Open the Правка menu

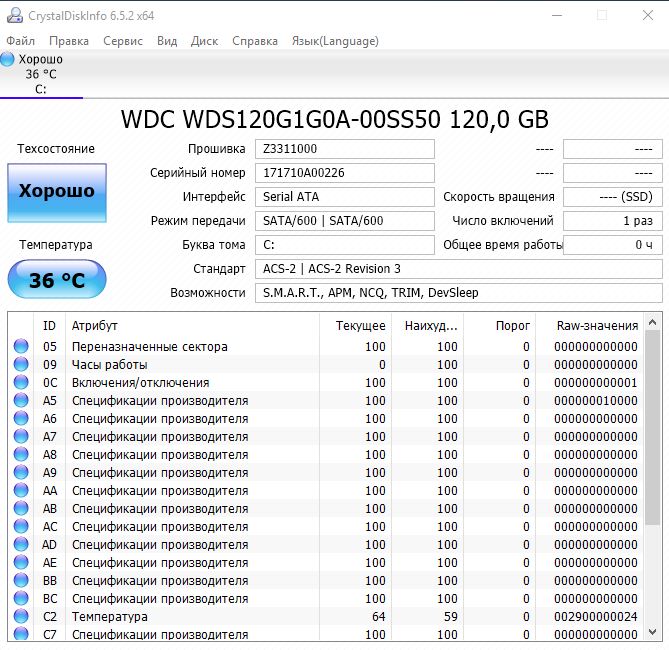(x=69, y=41)
